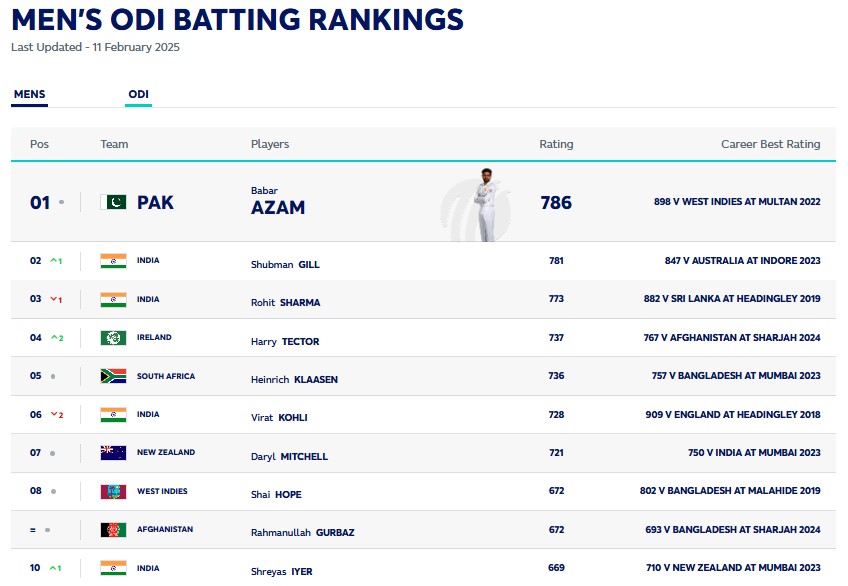Click the Afghanistan flag icon
This screenshot has width=848, height=586.
[113, 530]
